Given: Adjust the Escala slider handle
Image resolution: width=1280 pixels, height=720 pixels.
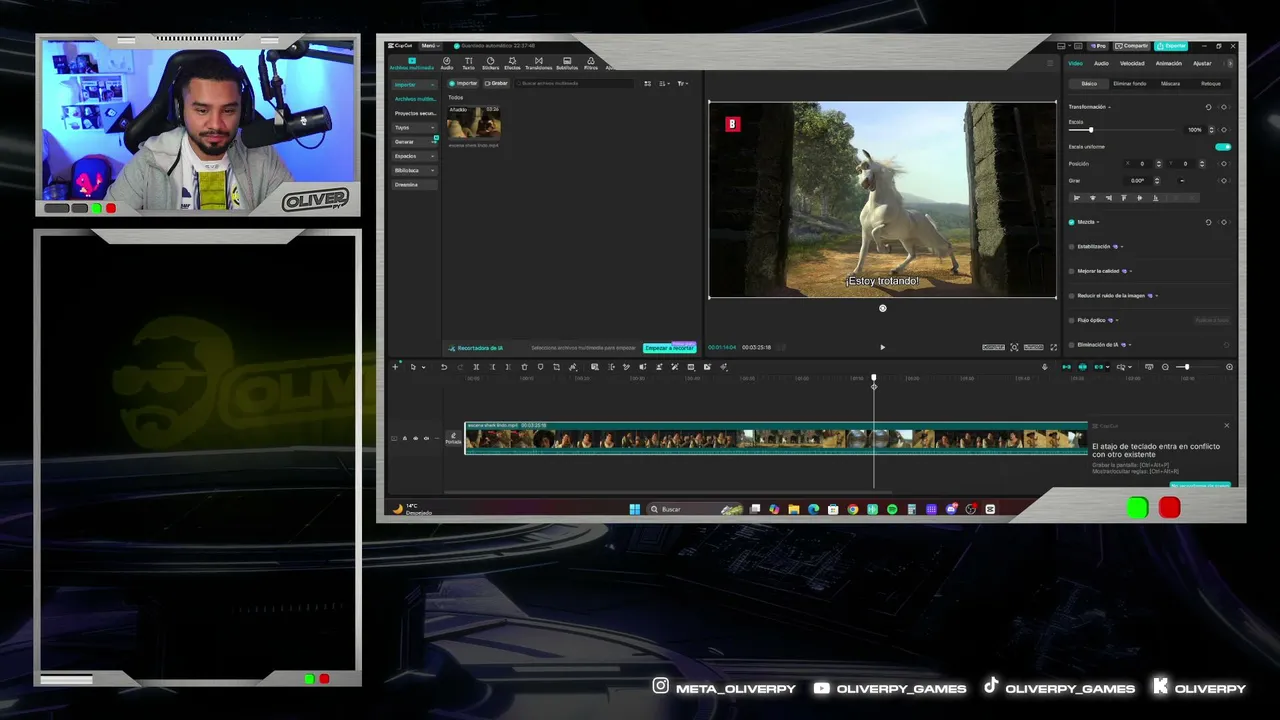Looking at the screenshot, I should pyautogui.click(x=1091, y=130).
